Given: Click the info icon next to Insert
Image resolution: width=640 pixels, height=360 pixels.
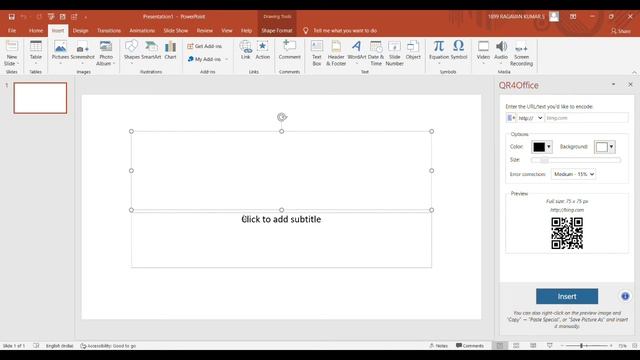Looking at the screenshot, I should [x=625, y=296].
